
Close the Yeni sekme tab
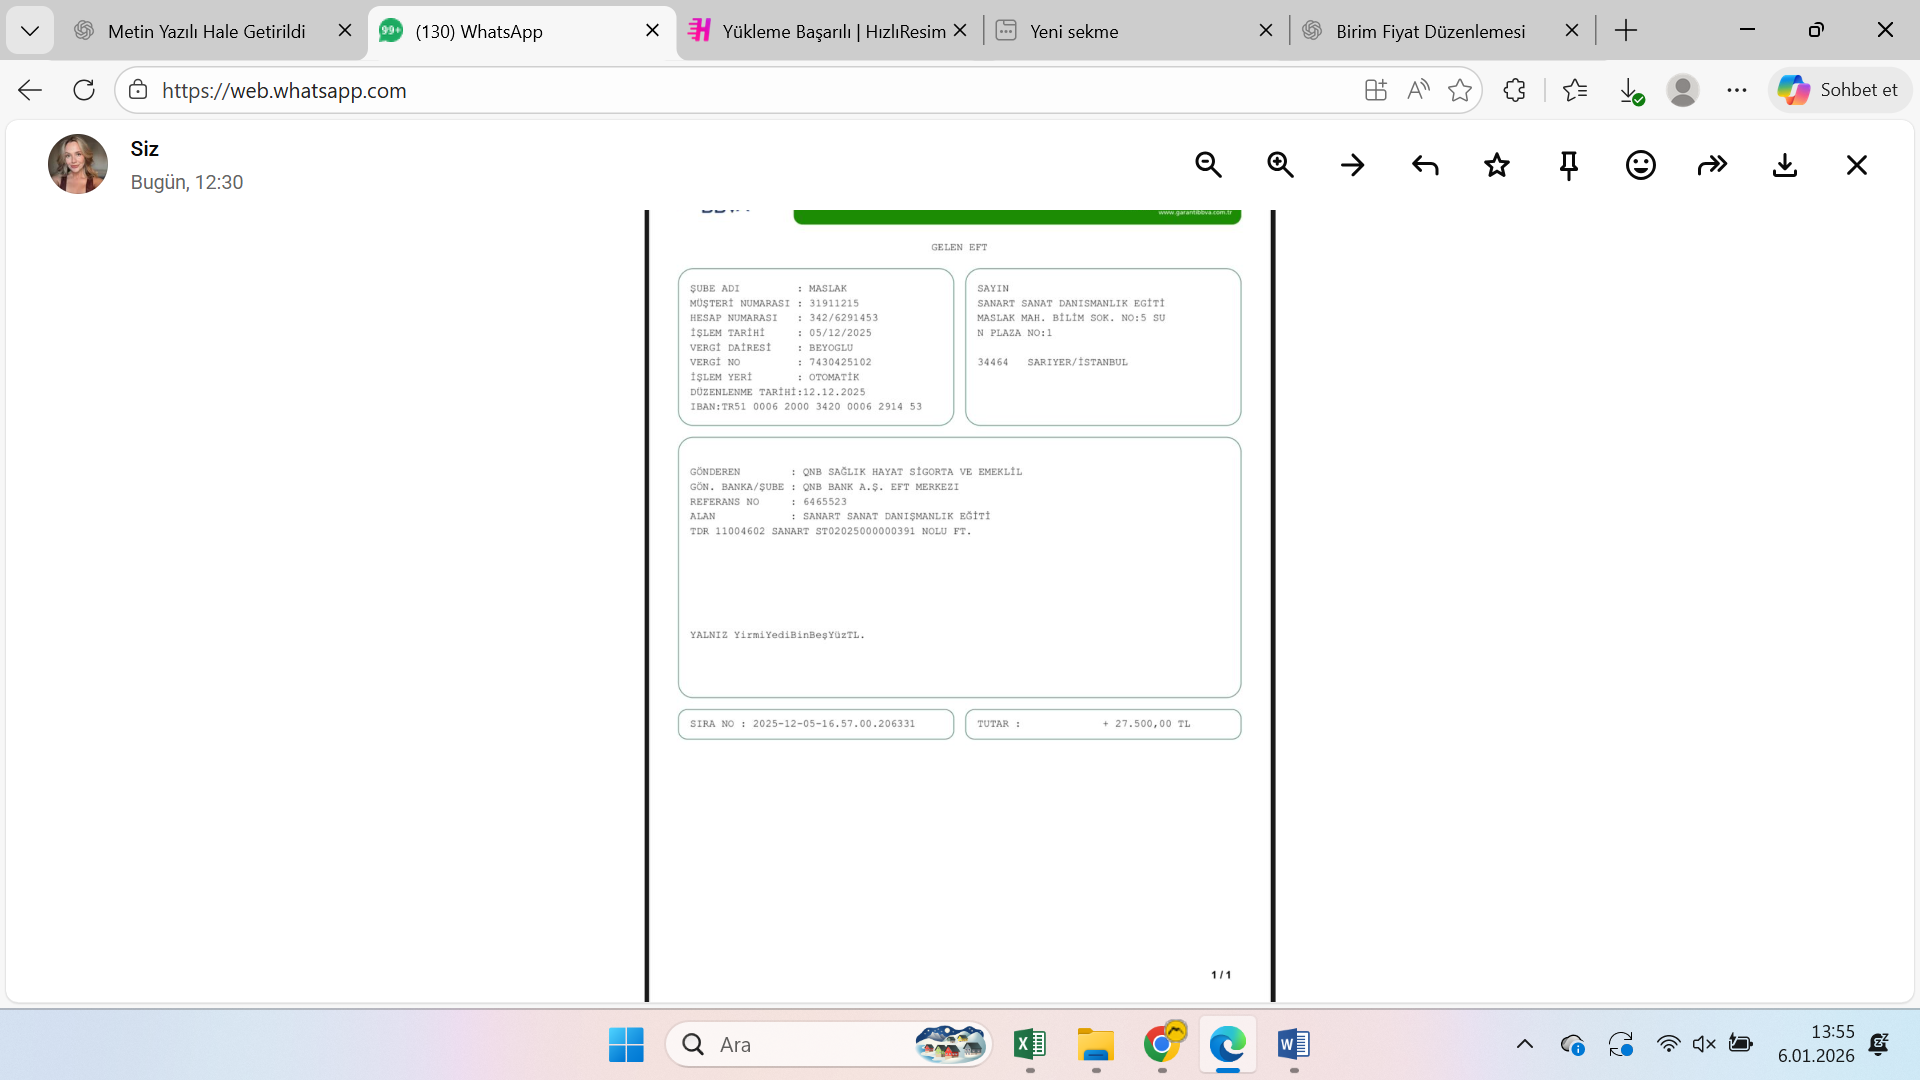click(1266, 31)
